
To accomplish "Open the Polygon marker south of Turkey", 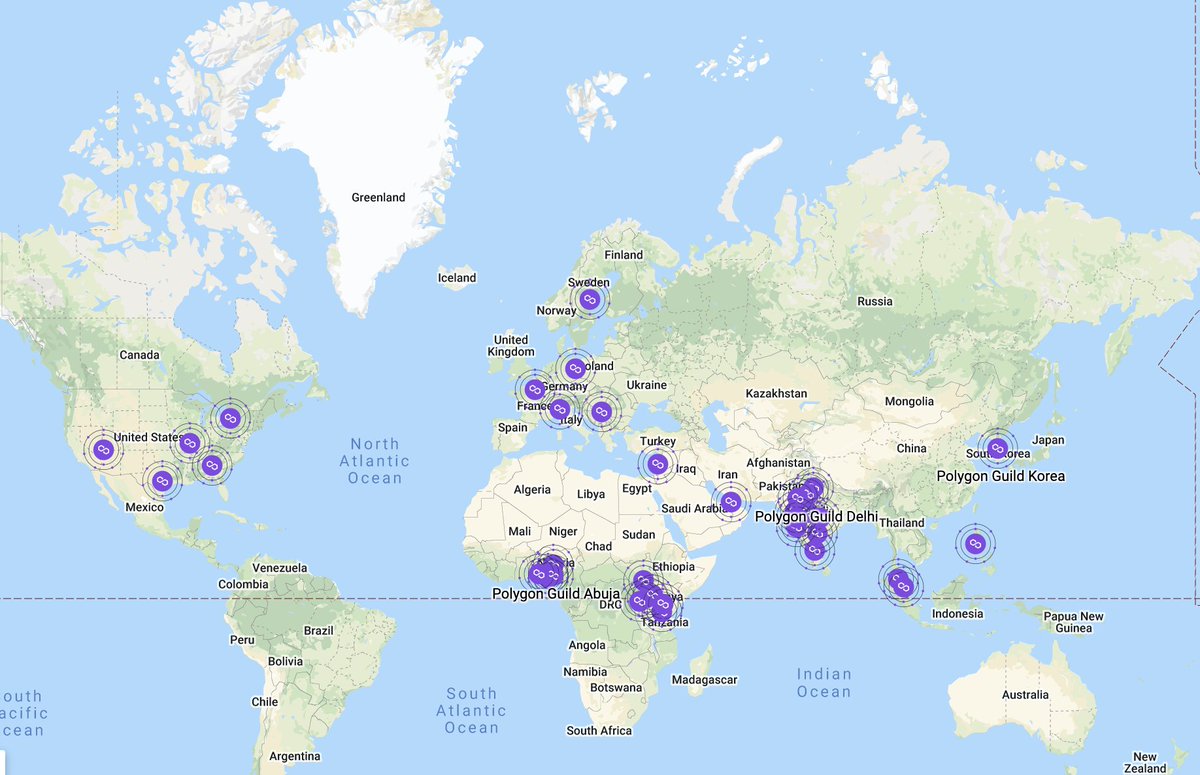I will pos(657,464).
